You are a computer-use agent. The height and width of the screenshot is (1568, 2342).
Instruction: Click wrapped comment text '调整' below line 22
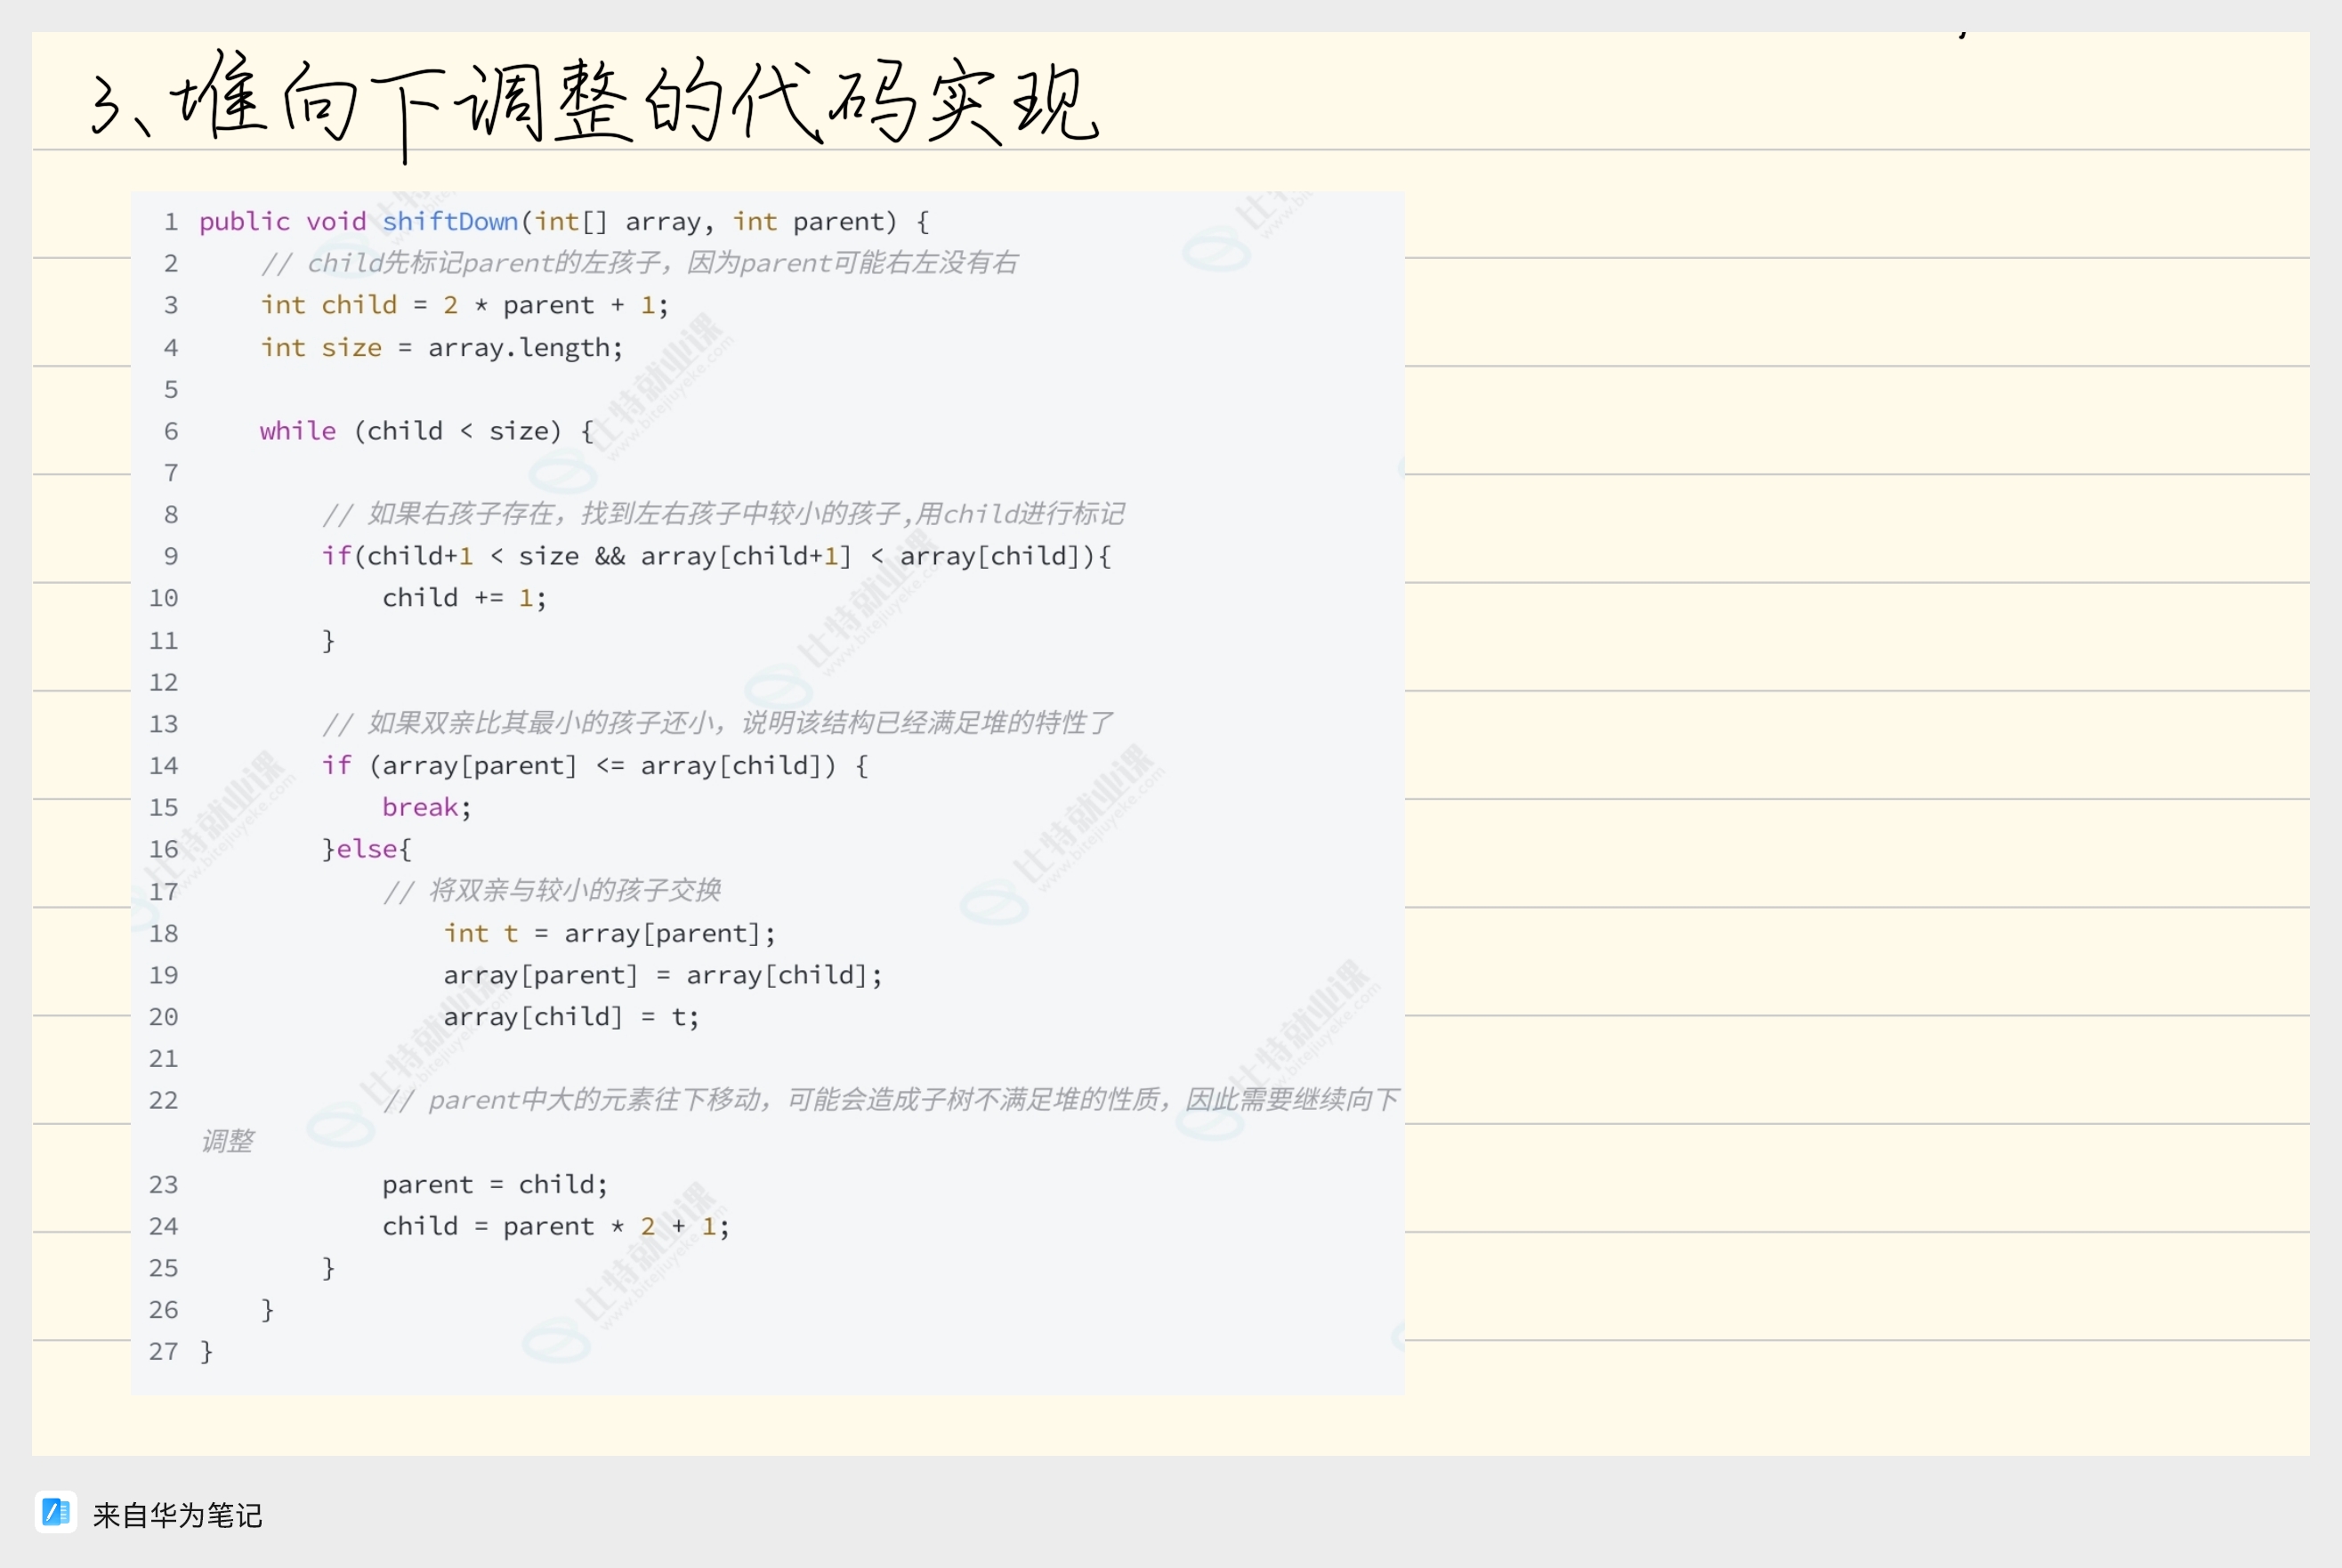(227, 1141)
